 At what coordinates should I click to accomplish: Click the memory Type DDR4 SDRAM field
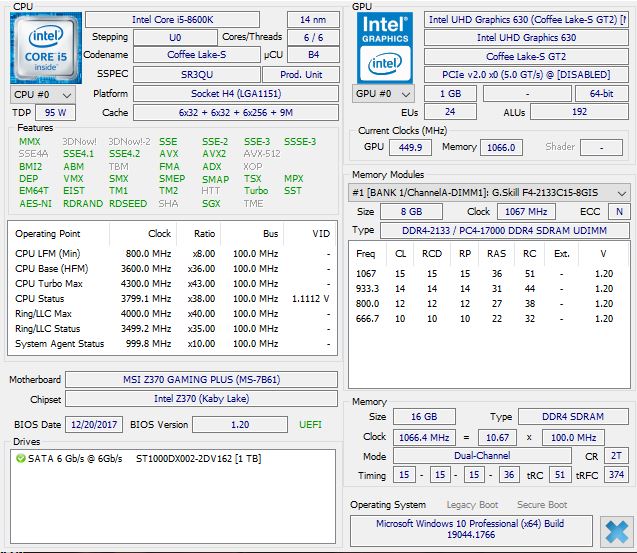pos(573,417)
